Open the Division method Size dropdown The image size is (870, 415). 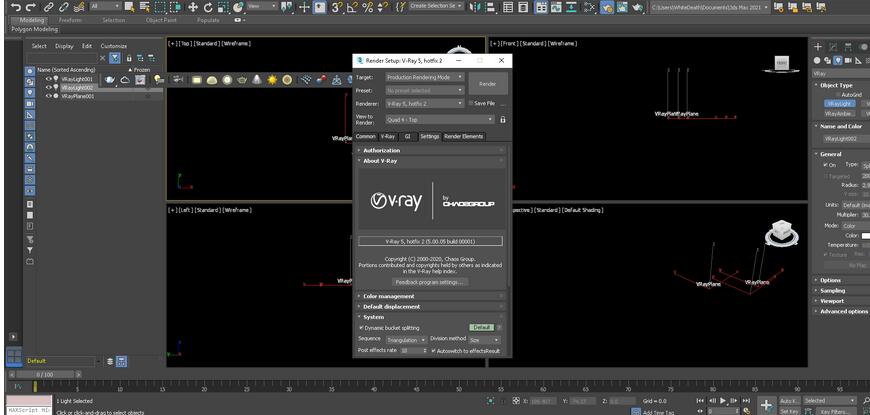coord(483,340)
